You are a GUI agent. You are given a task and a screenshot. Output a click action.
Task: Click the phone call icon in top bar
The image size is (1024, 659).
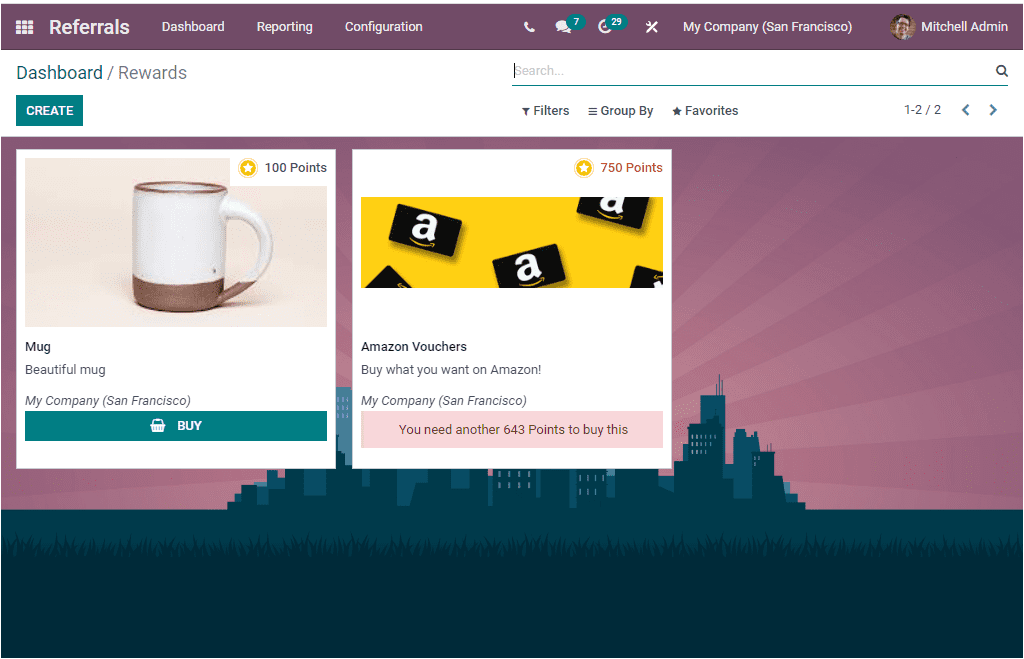(x=529, y=26)
